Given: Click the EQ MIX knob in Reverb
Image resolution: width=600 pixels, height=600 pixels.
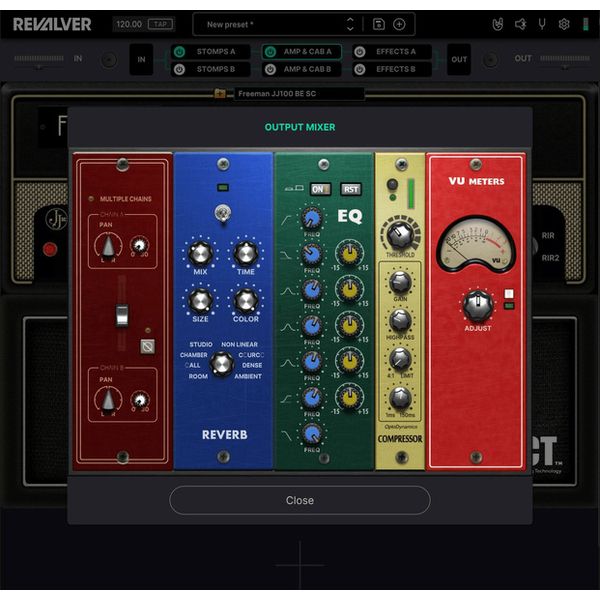Looking at the screenshot, I should coord(200,253).
